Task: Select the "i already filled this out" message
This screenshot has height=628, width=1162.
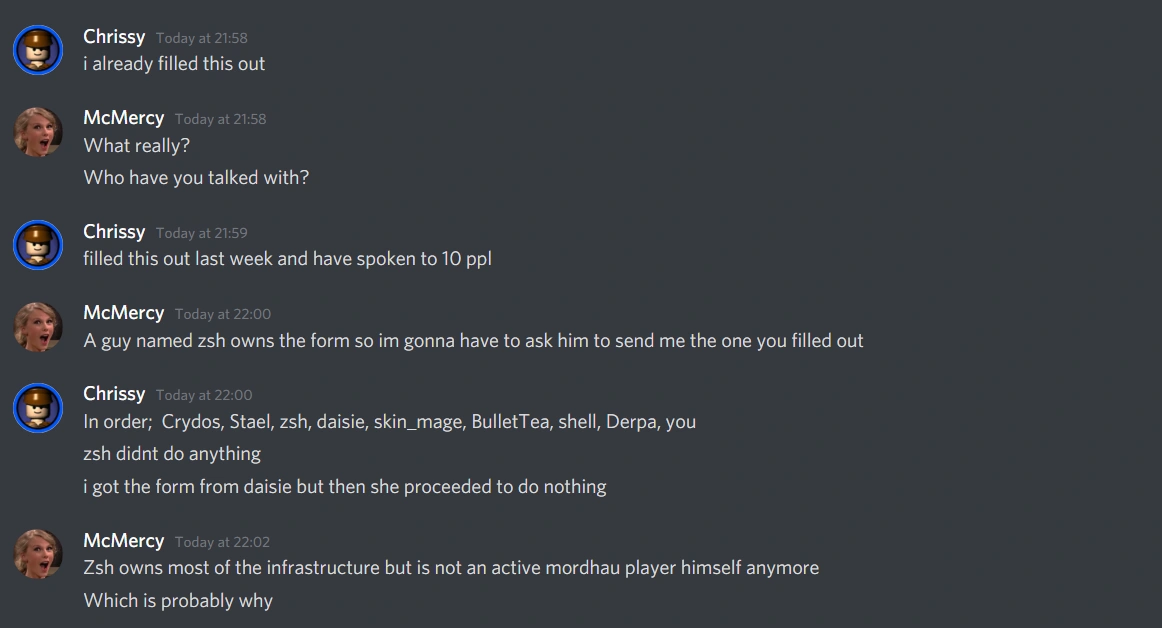Action: click(174, 64)
